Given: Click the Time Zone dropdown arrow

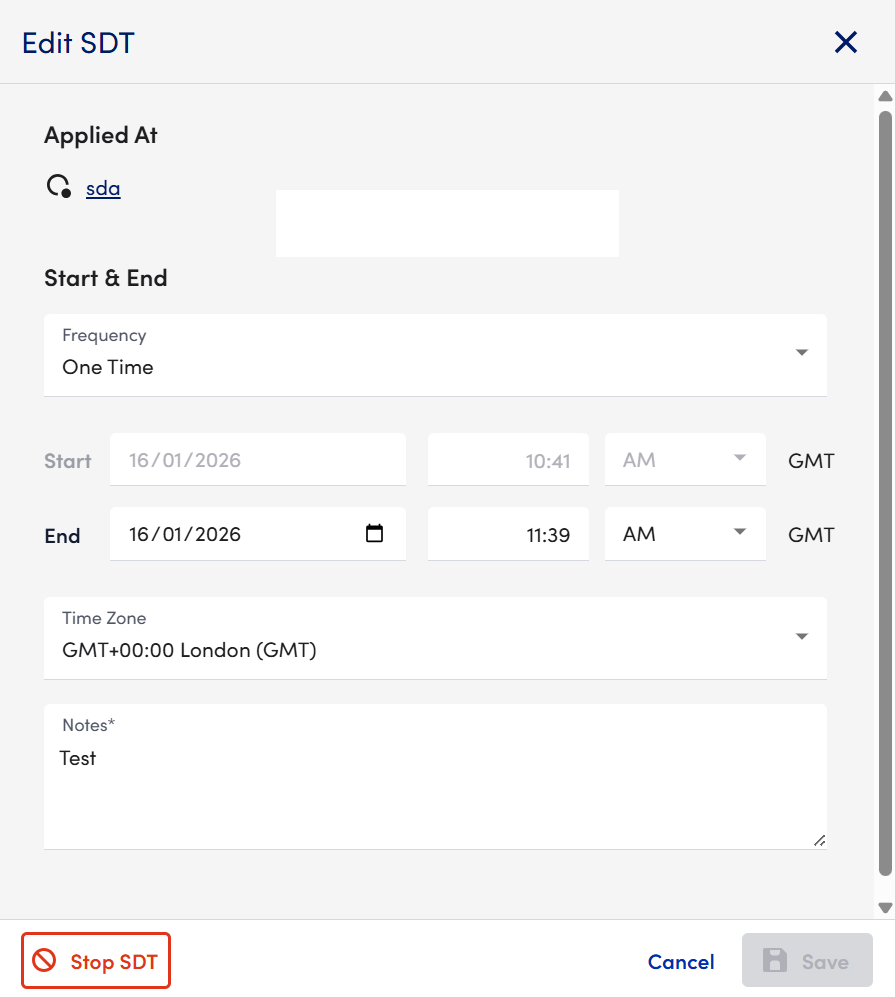Looking at the screenshot, I should pos(801,637).
